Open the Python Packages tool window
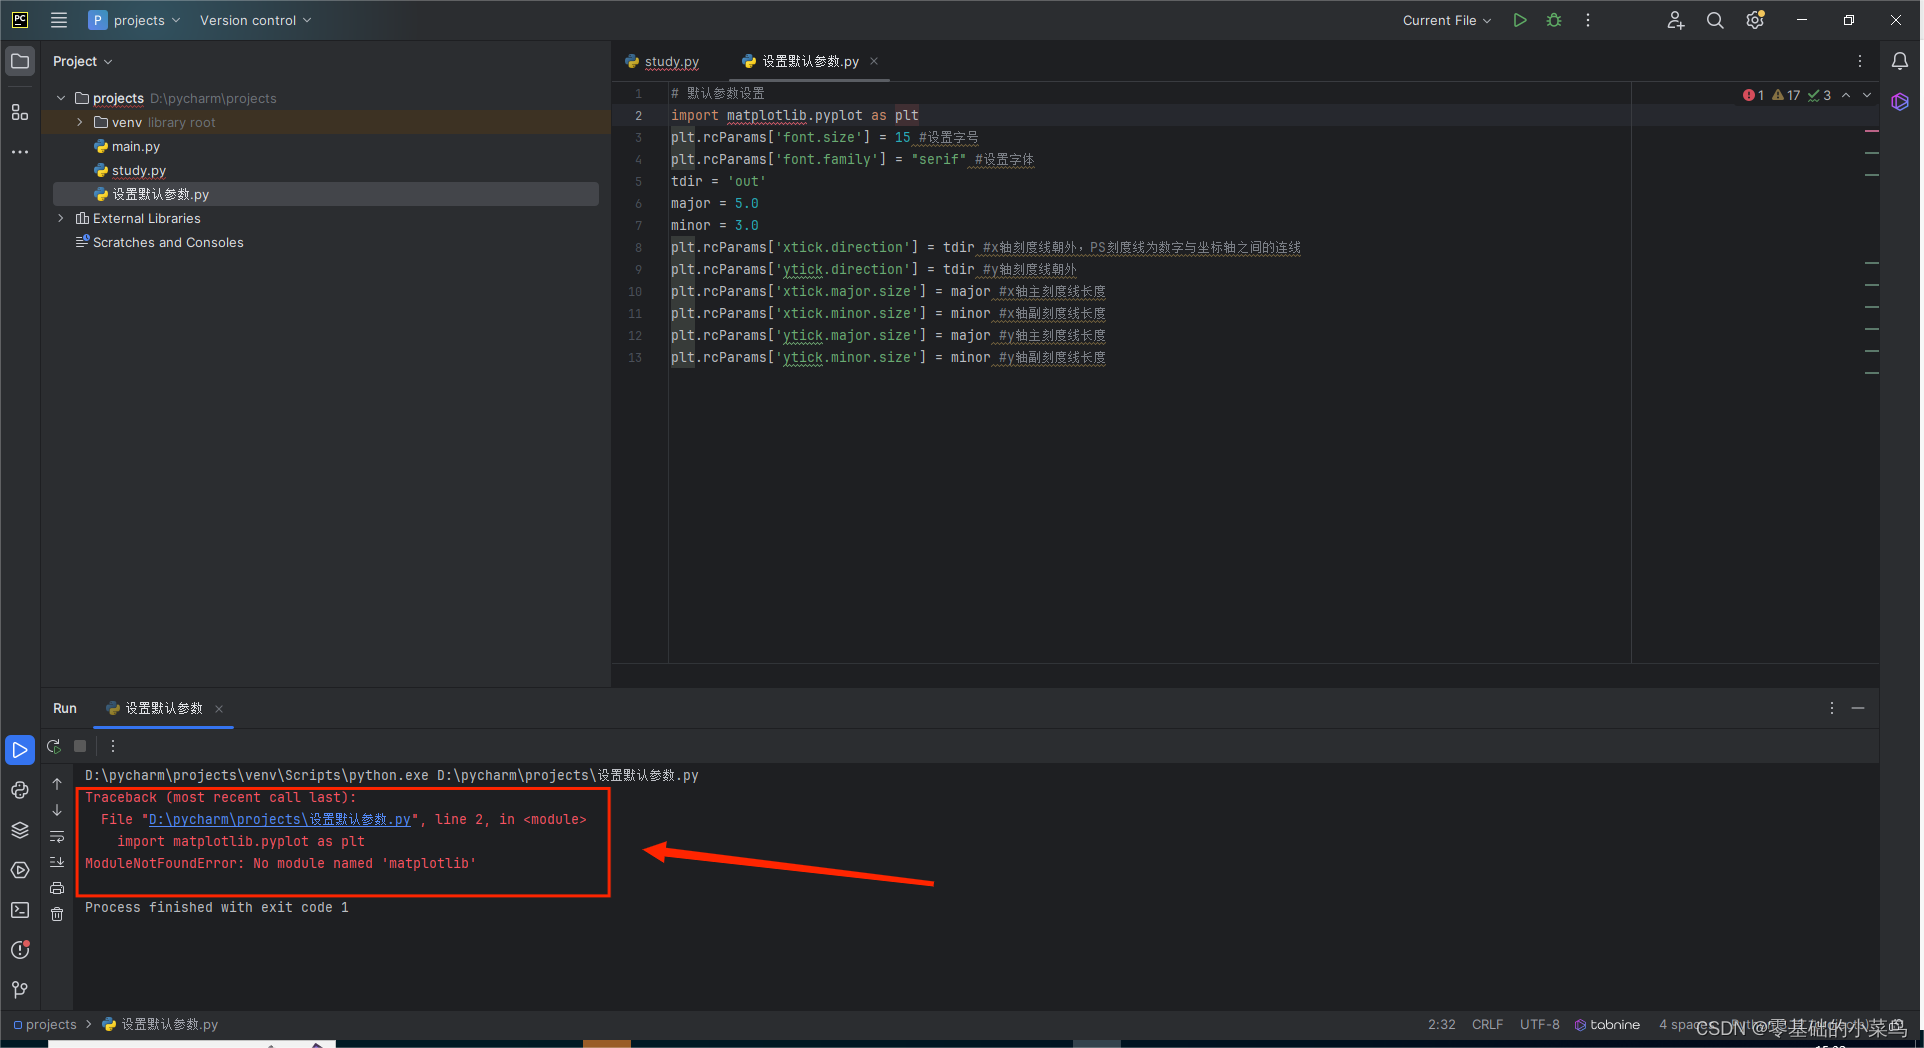 tap(20, 830)
